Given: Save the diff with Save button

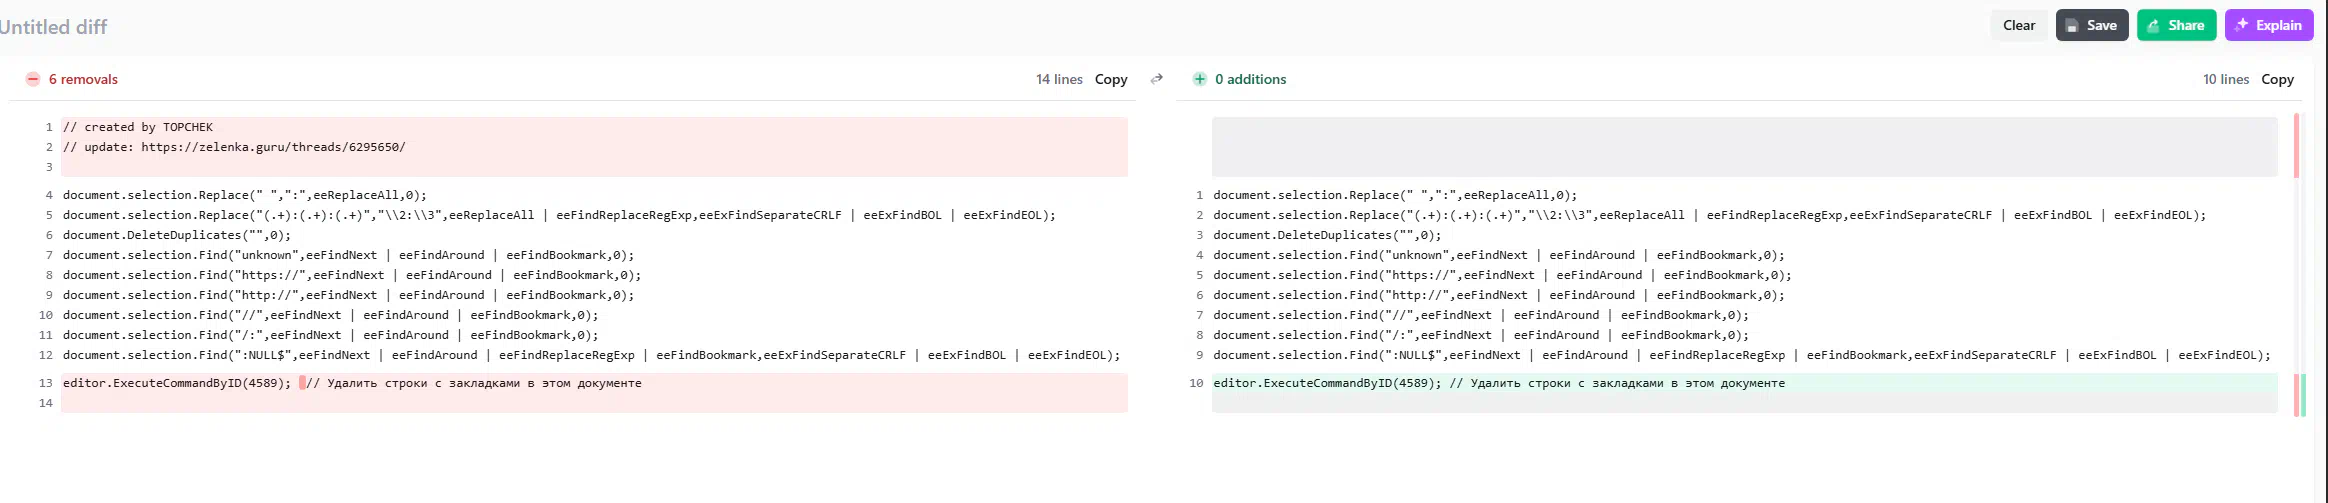Looking at the screenshot, I should pyautogui.click(x=2091, y=25).
